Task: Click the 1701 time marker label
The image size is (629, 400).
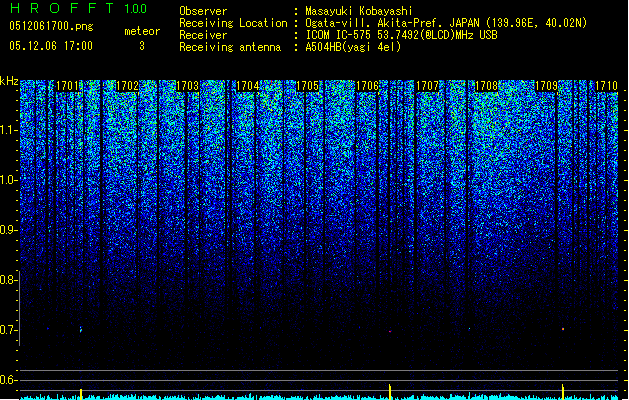Action: tap(67, 86)
